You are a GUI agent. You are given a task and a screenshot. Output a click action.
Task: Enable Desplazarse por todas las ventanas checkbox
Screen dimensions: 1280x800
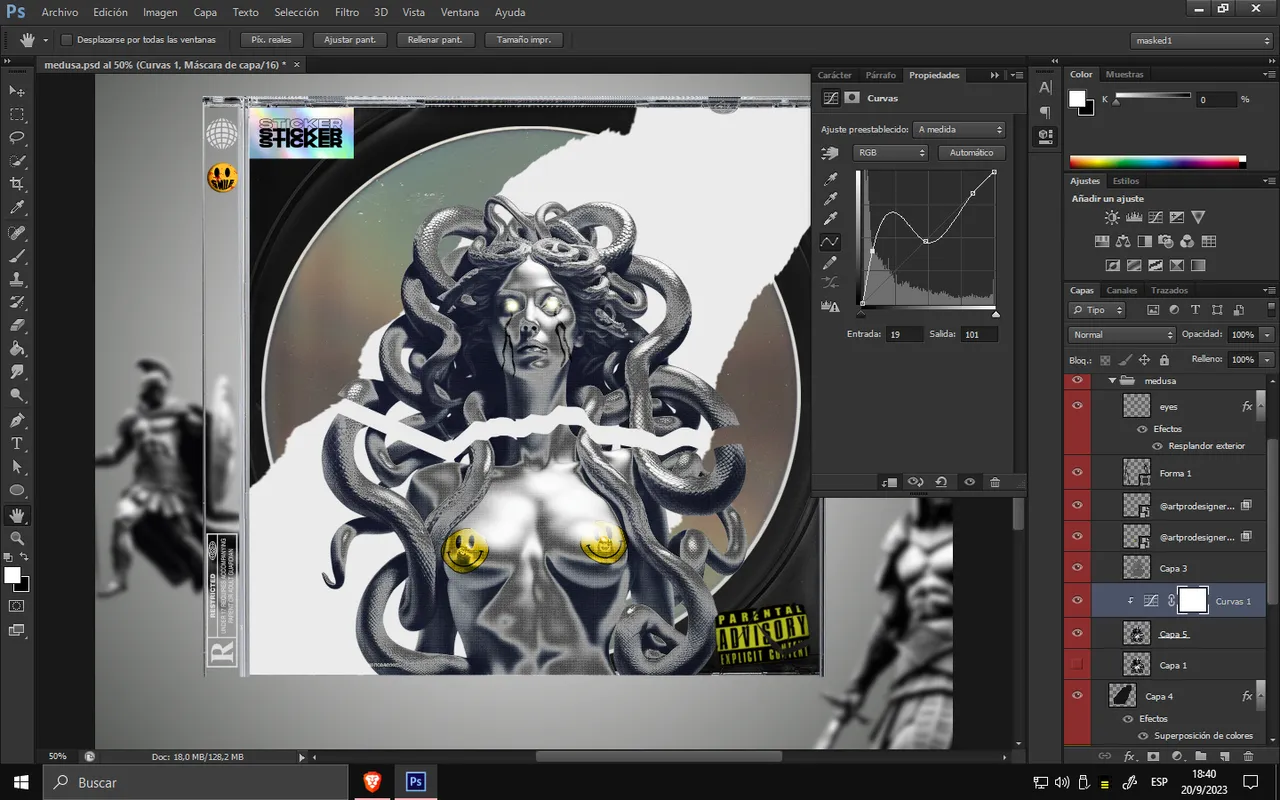click(67, 40)
